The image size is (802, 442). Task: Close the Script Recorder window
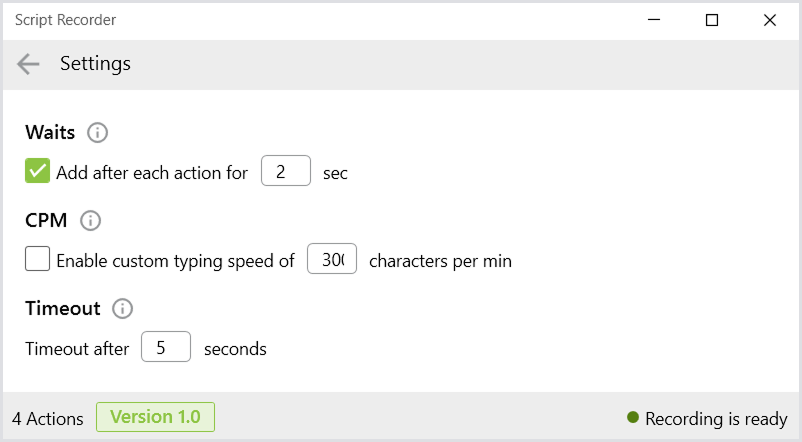pyautogui.click(x=769, y=20)
